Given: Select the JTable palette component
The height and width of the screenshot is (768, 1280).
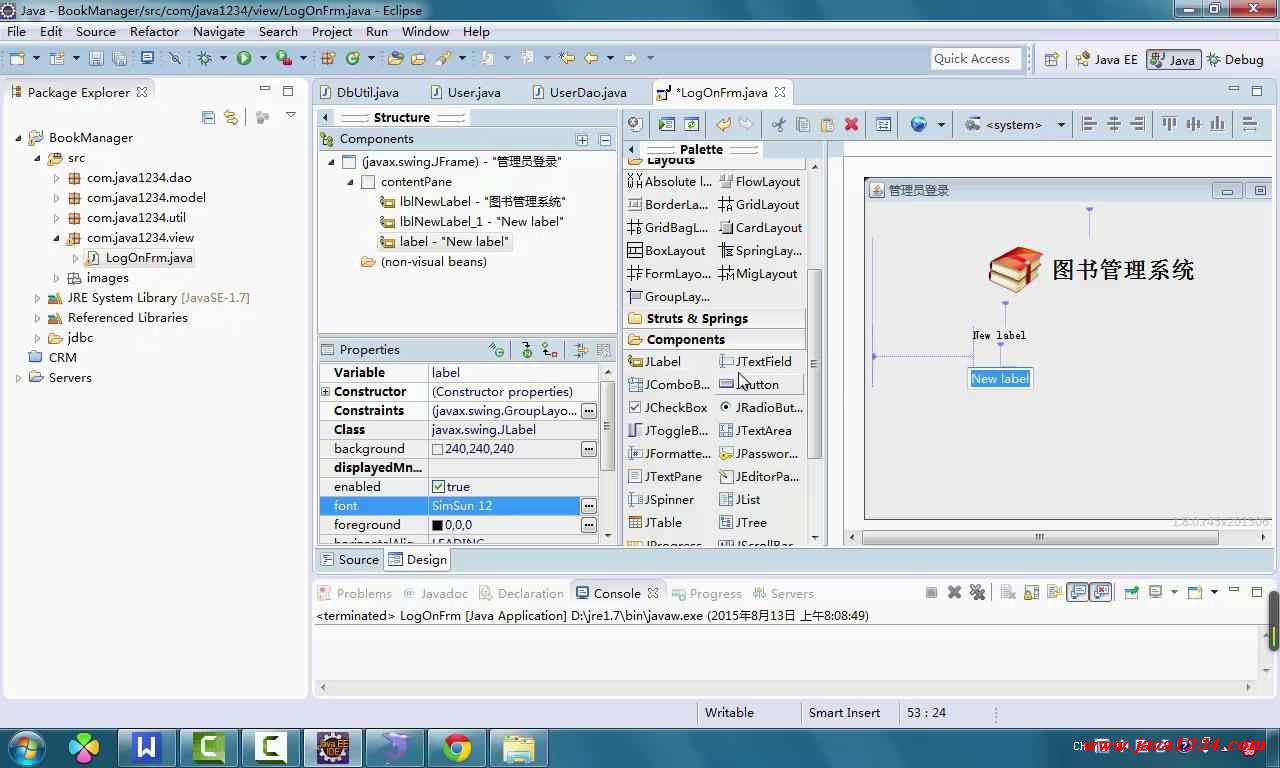Looking at the screenshot, I should point(655,522).
